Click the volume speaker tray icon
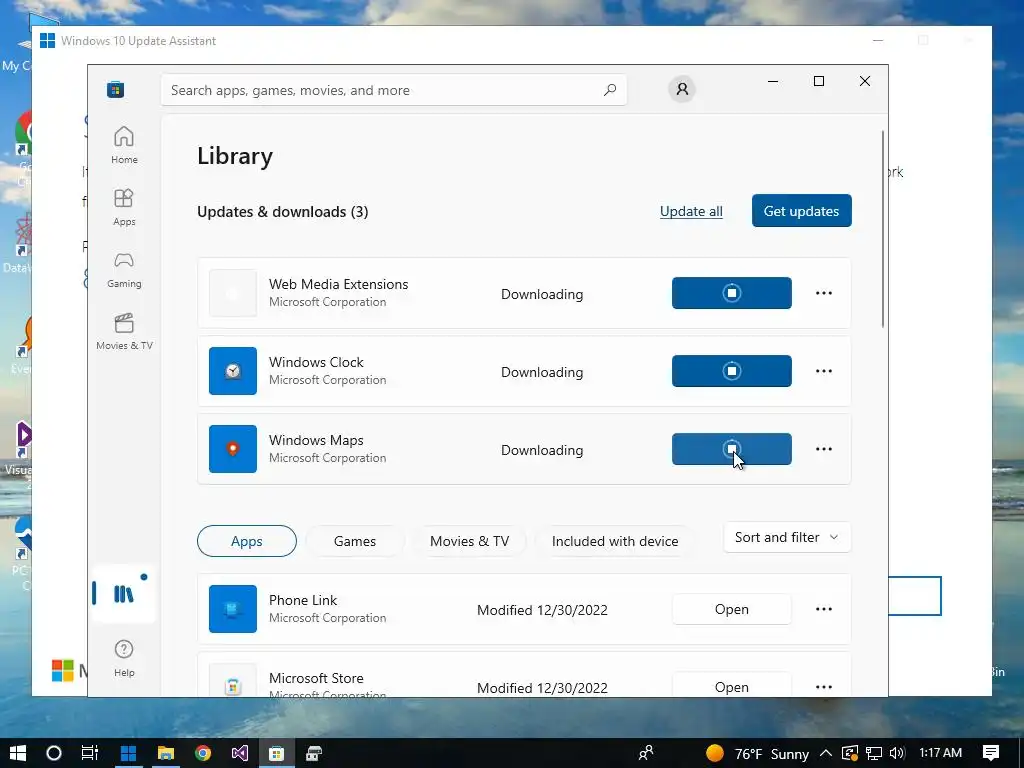The height and width of the screenshot is (768, 1024). tap(897, 753)
